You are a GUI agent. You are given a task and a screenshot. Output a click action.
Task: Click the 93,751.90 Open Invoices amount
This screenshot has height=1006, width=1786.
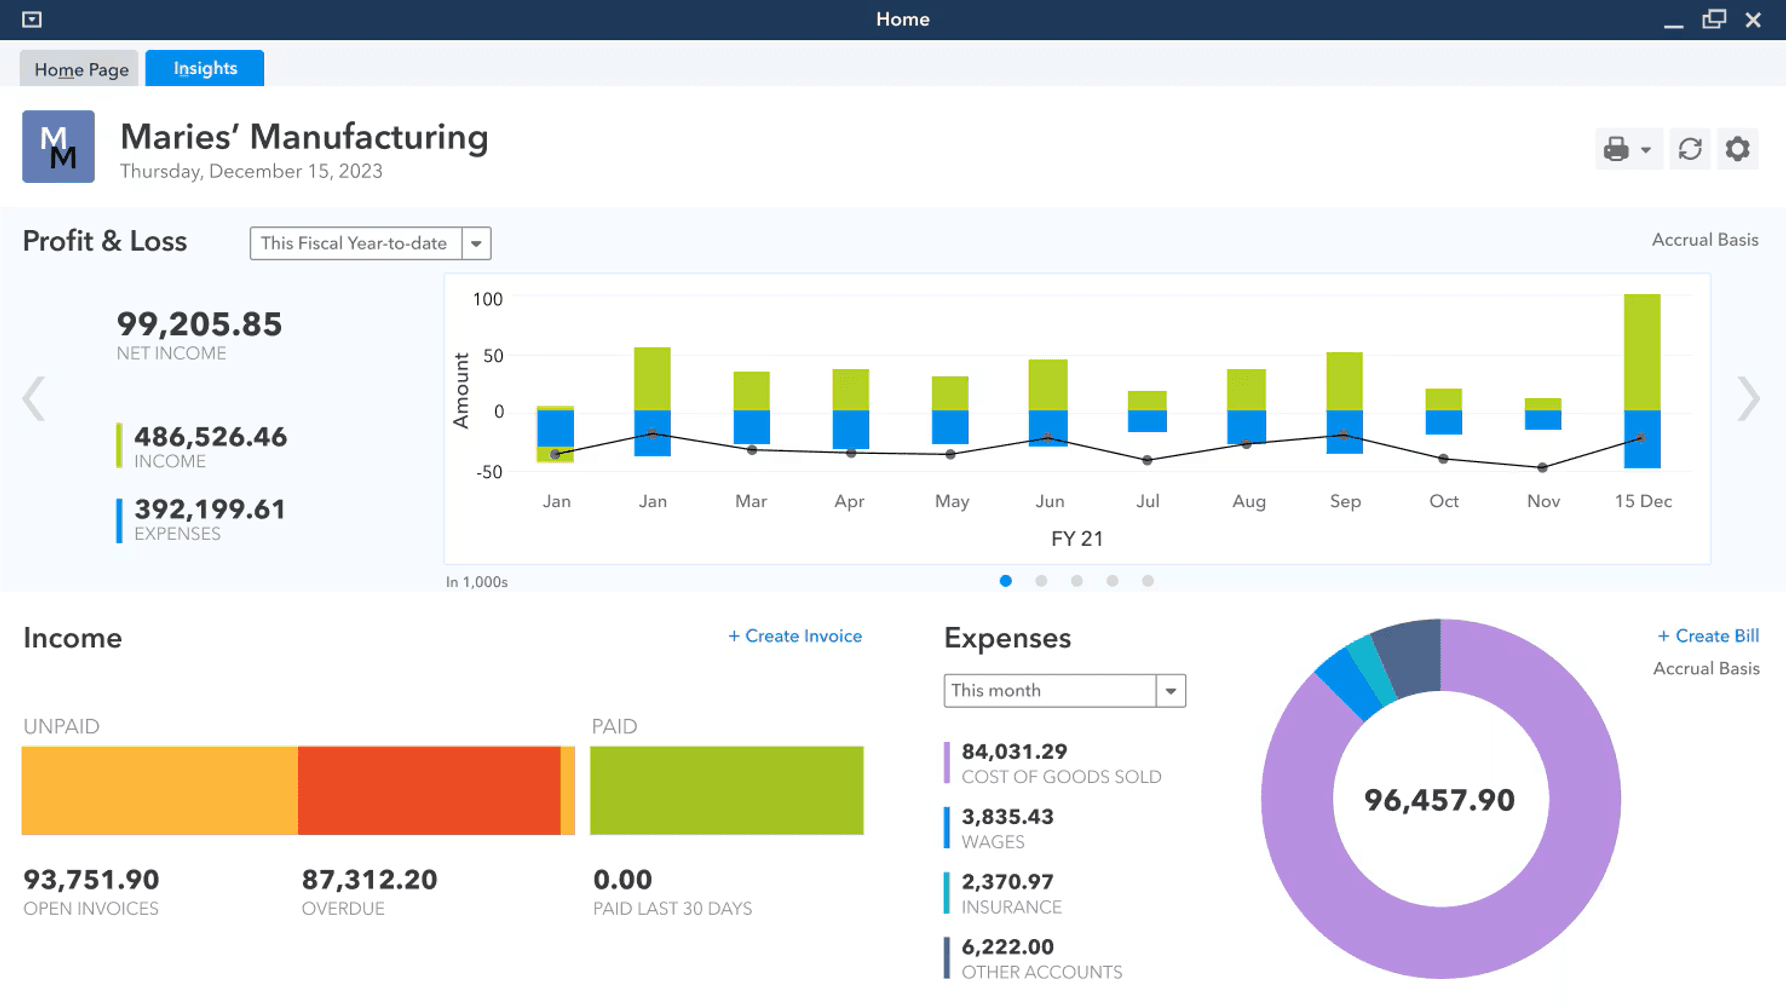tap(91, 880)
